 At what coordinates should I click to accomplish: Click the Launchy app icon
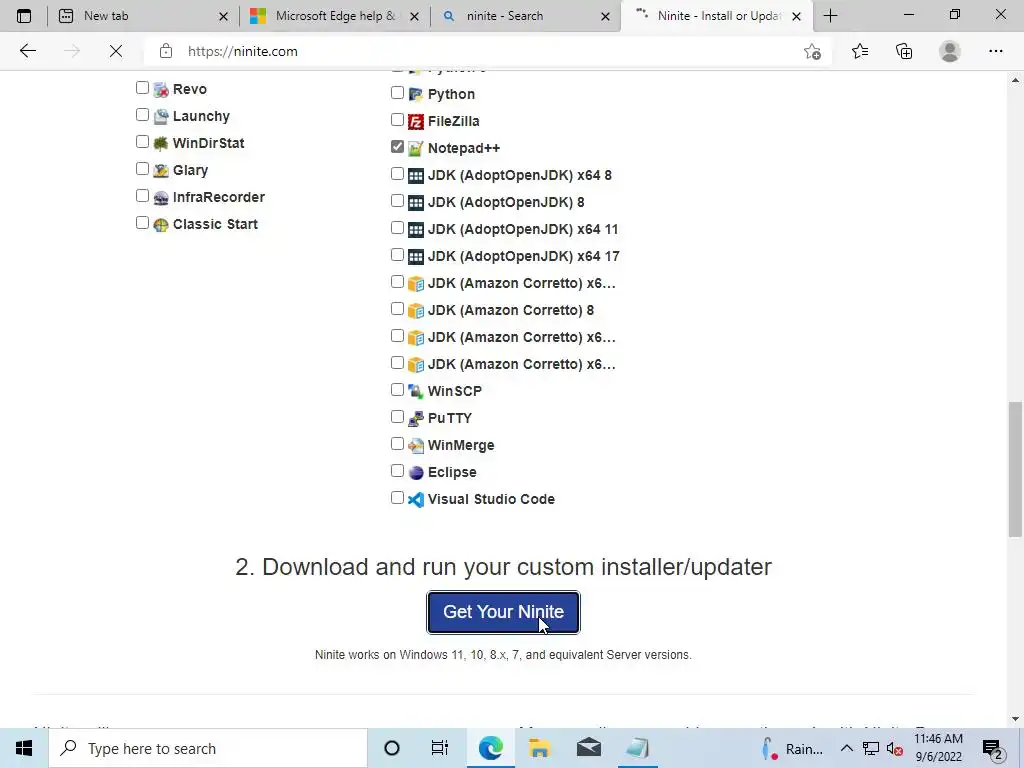click(x=161, y=117)
